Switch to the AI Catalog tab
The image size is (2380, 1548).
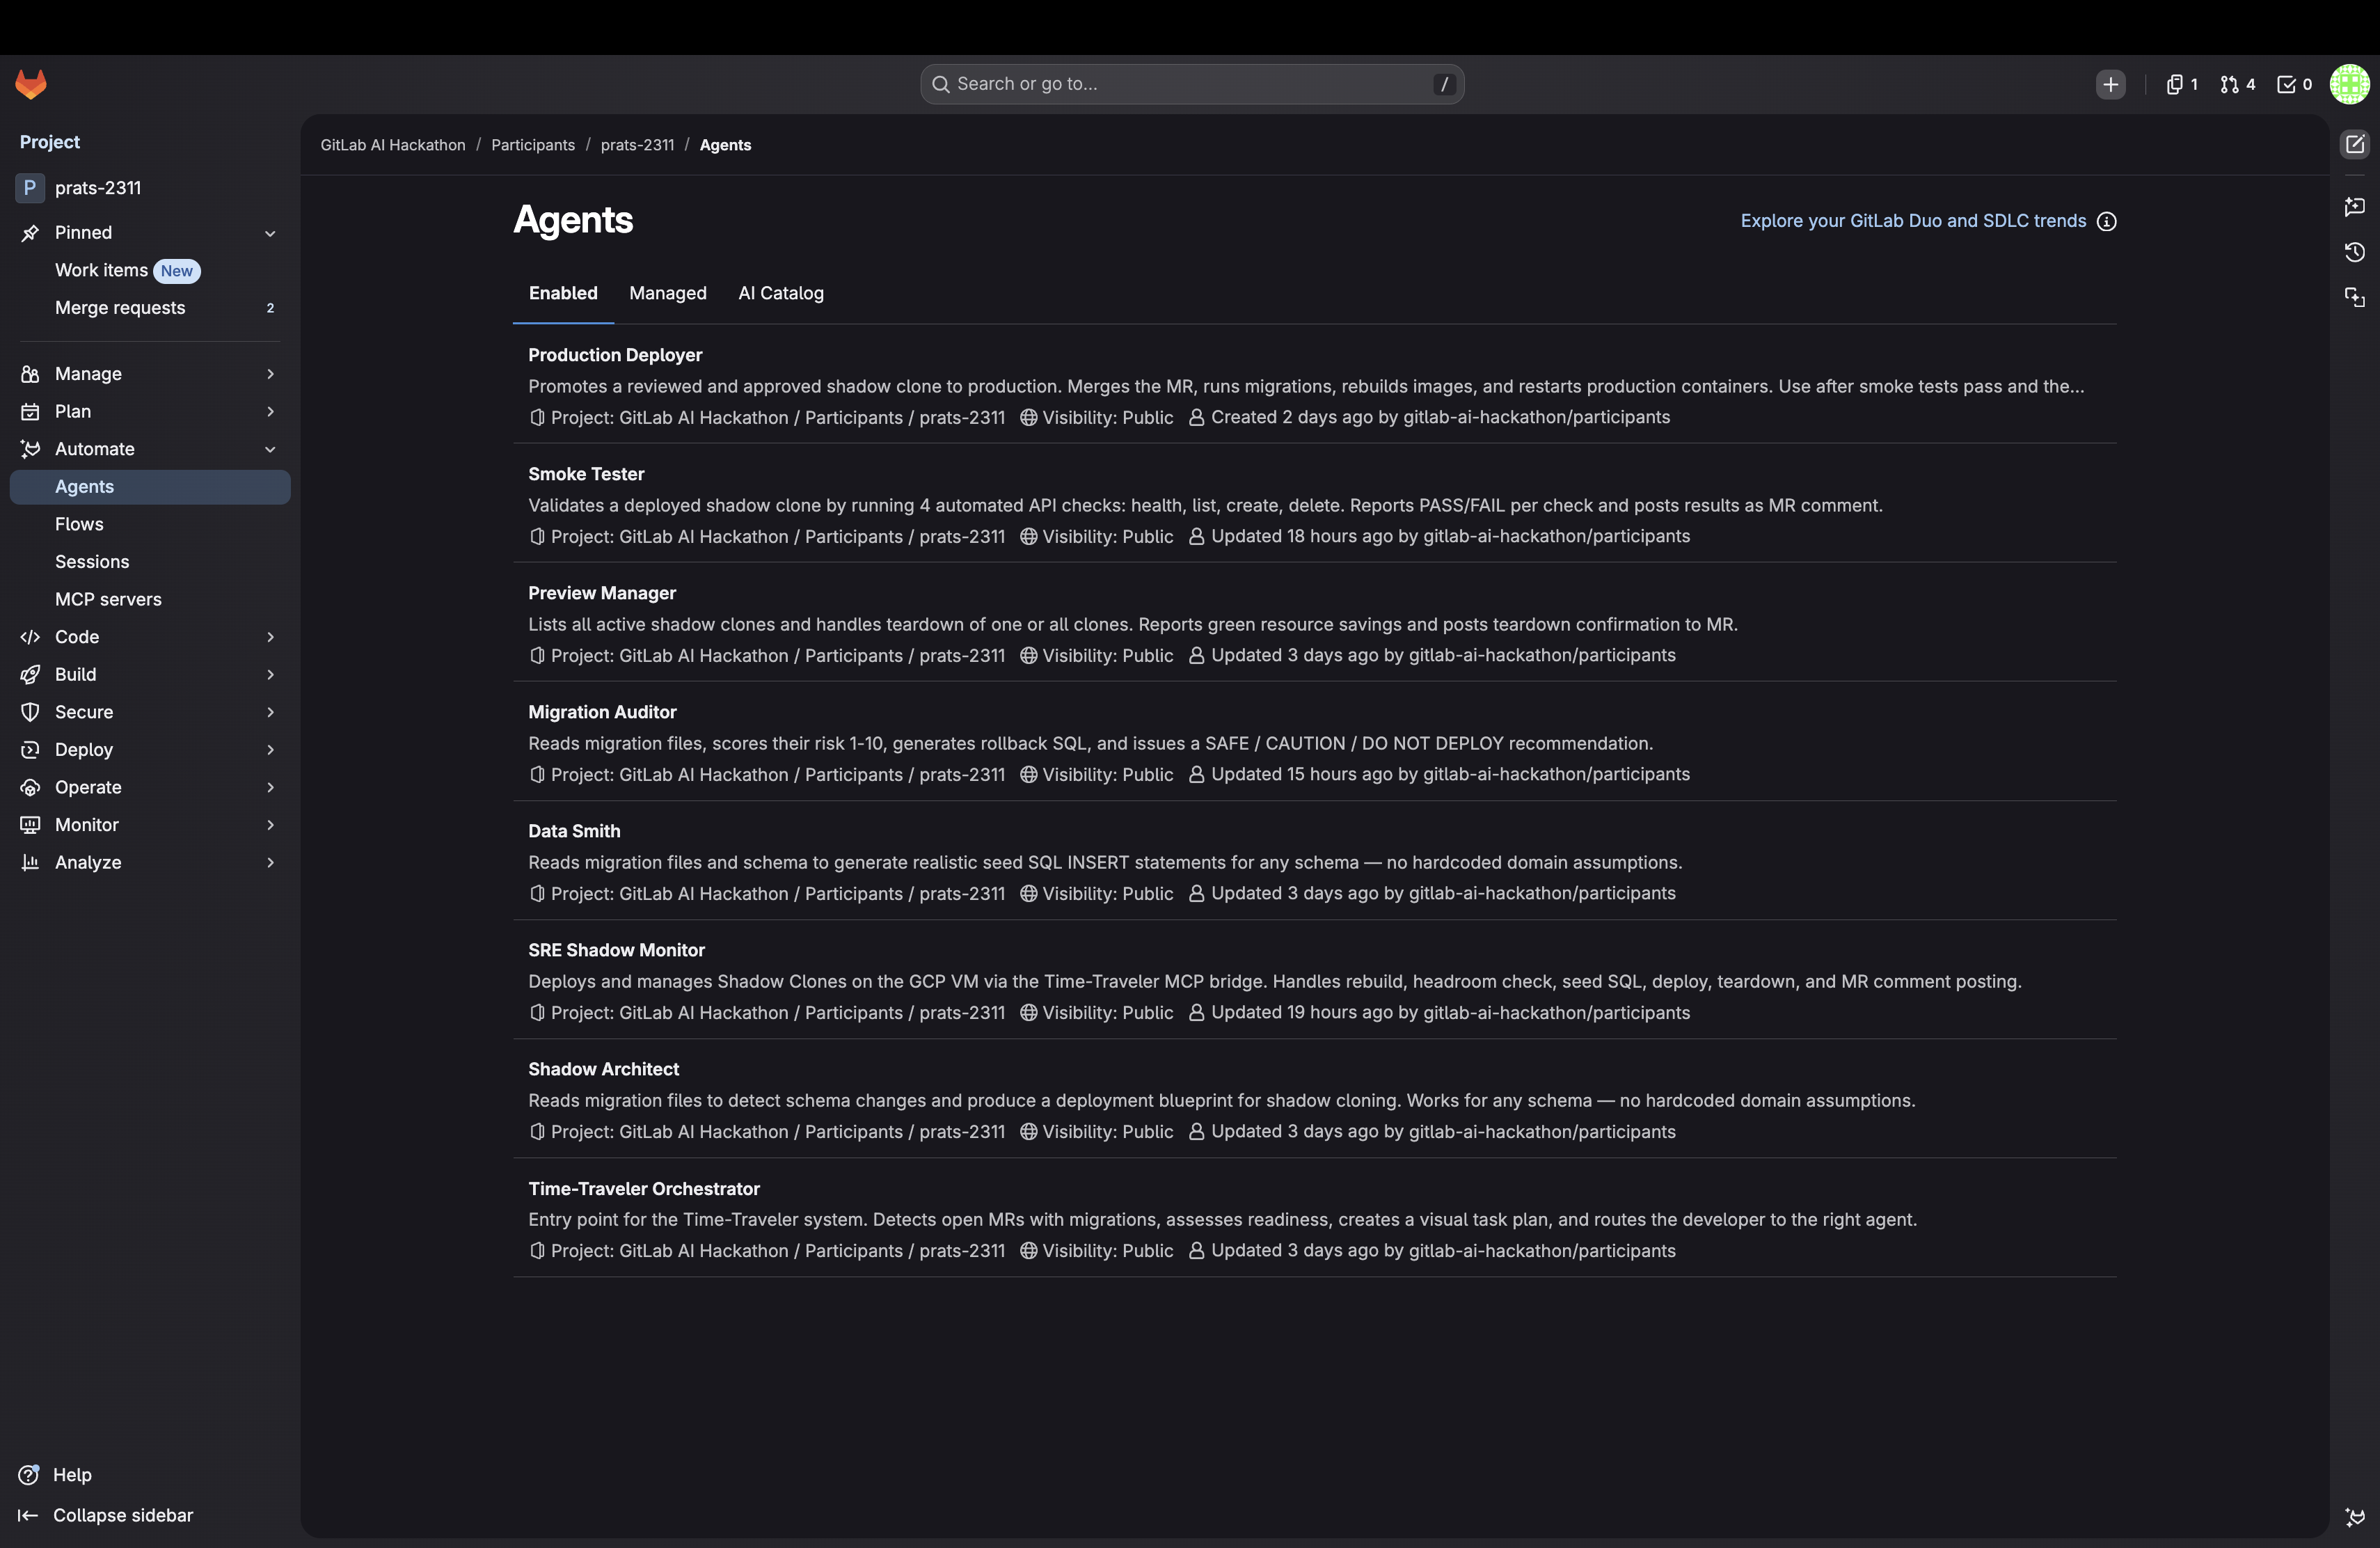tap(780, 293)
